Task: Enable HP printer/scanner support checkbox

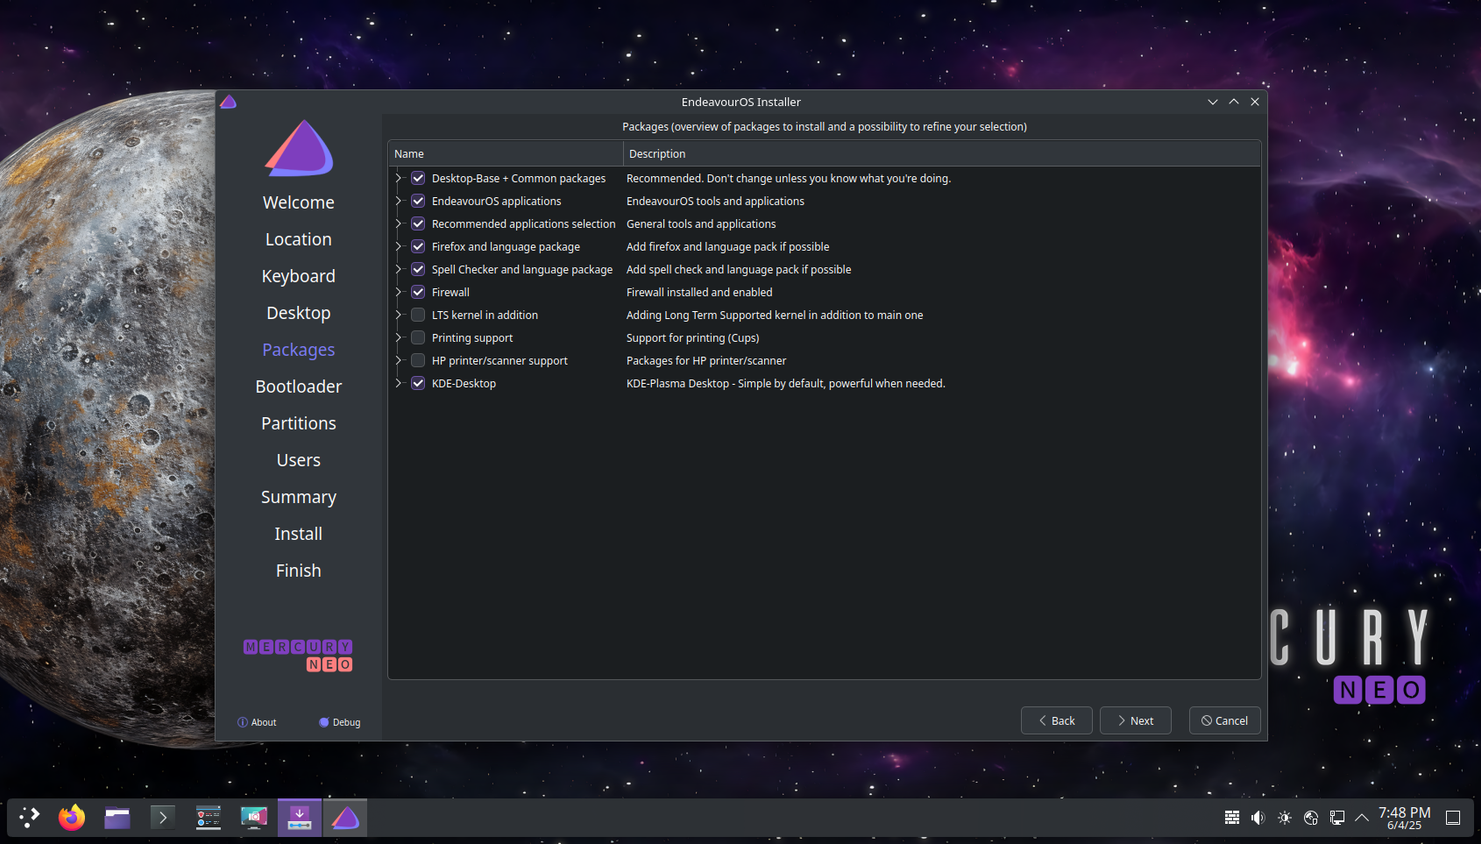Action: [418, 360]
